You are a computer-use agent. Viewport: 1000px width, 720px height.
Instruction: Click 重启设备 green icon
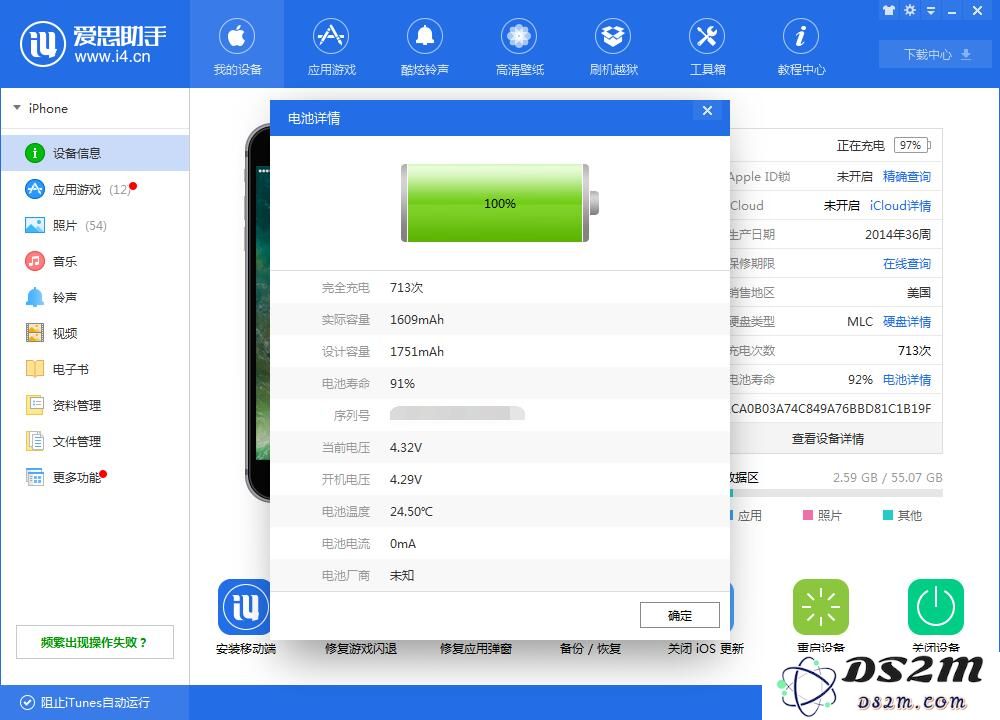pos(821,606)
